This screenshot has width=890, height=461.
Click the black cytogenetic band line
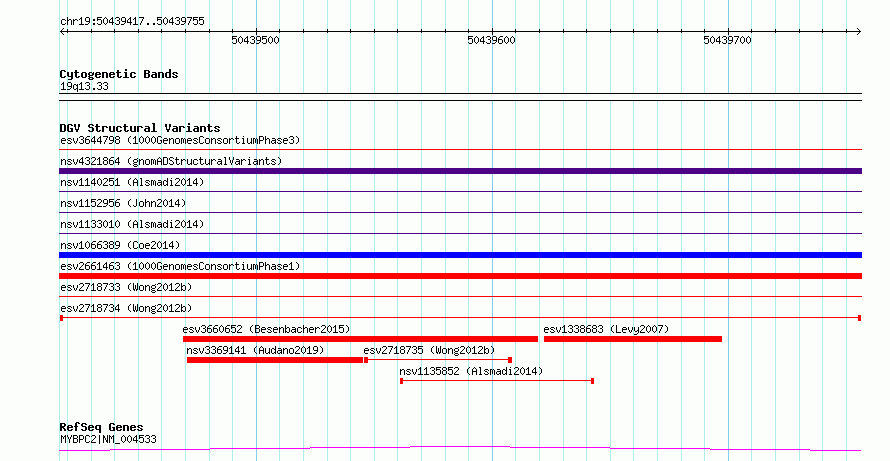click(460, 97)
